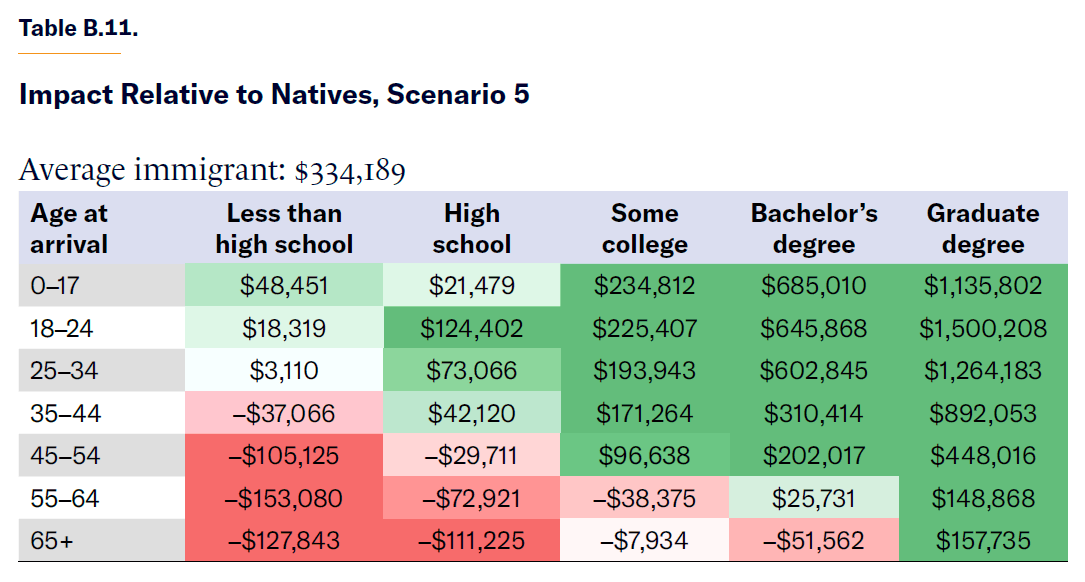Click the 0–17 age row label
1085x582 pixels.
(x=54, y=286)
